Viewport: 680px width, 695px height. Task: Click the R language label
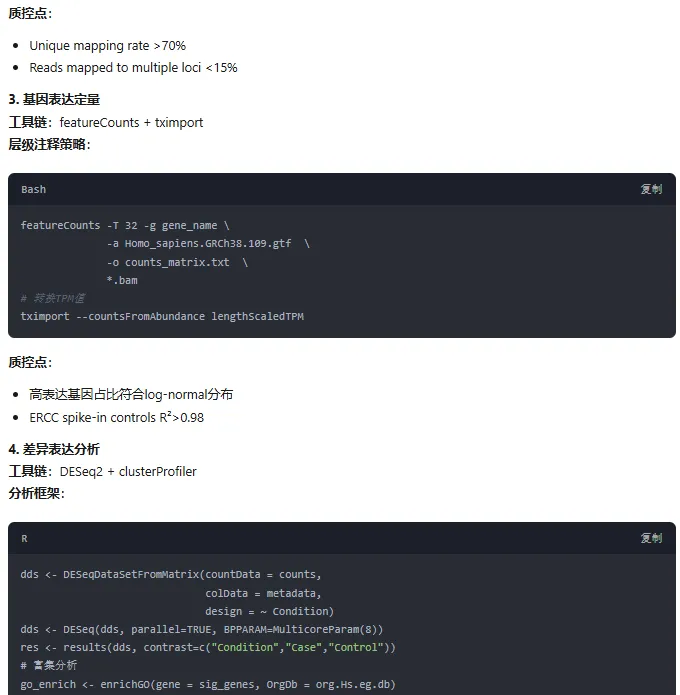[24, 538]
